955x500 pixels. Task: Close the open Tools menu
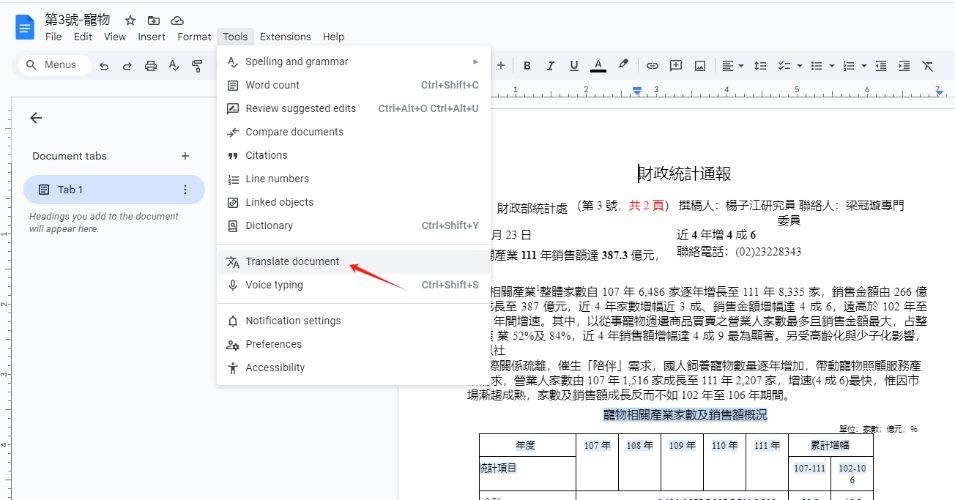click(x=235, y=37)
